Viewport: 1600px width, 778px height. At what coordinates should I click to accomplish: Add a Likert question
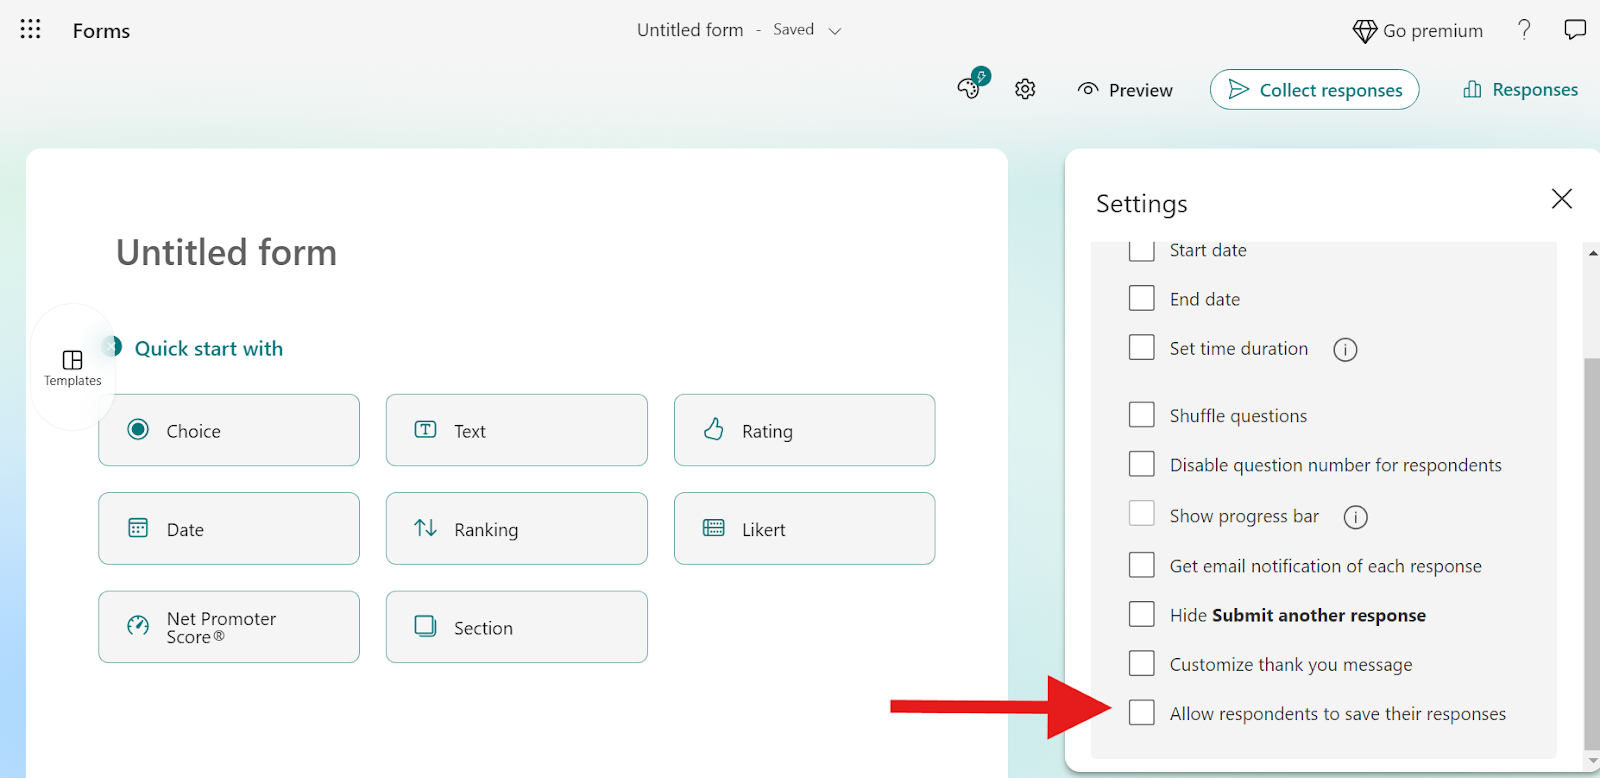(x=805, y=528)
